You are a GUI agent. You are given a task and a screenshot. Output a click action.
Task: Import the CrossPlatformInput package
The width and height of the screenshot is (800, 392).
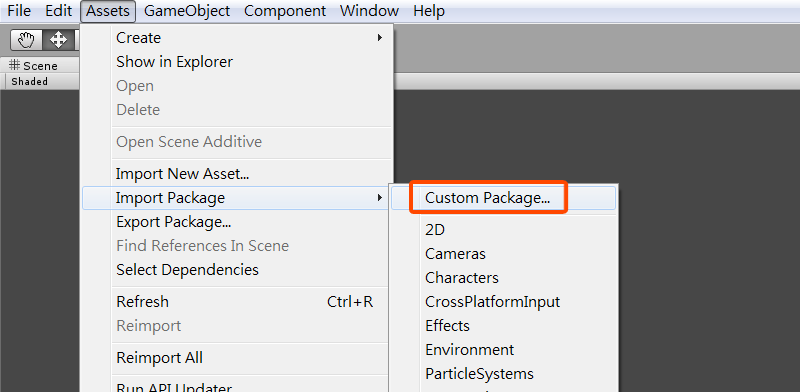coord(504,302)
